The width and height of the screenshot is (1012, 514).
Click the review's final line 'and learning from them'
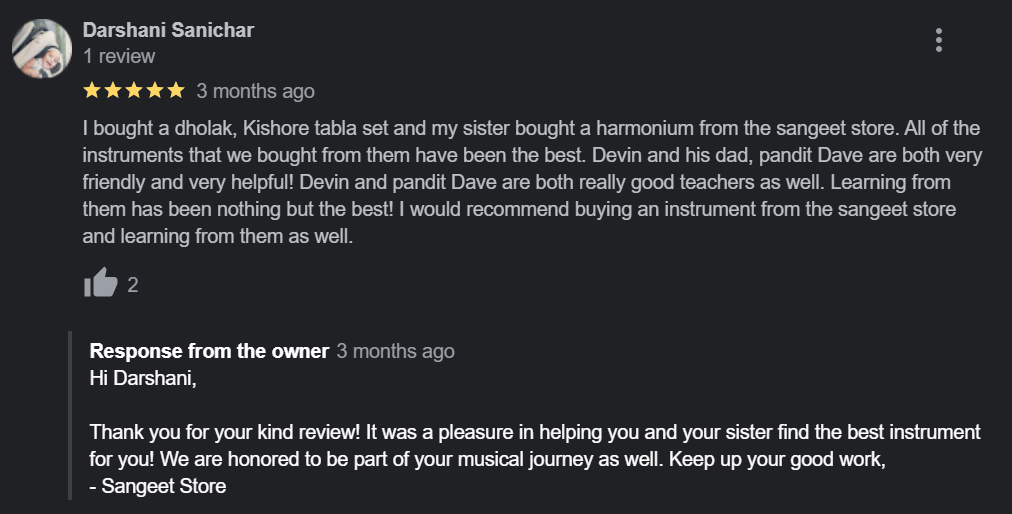click(x=219, y=237)
